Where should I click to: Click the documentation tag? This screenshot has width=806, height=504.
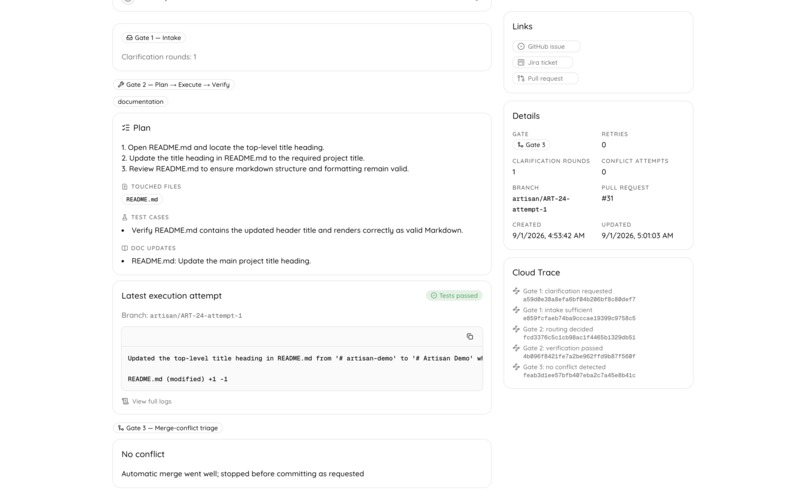tap(140, 101)
